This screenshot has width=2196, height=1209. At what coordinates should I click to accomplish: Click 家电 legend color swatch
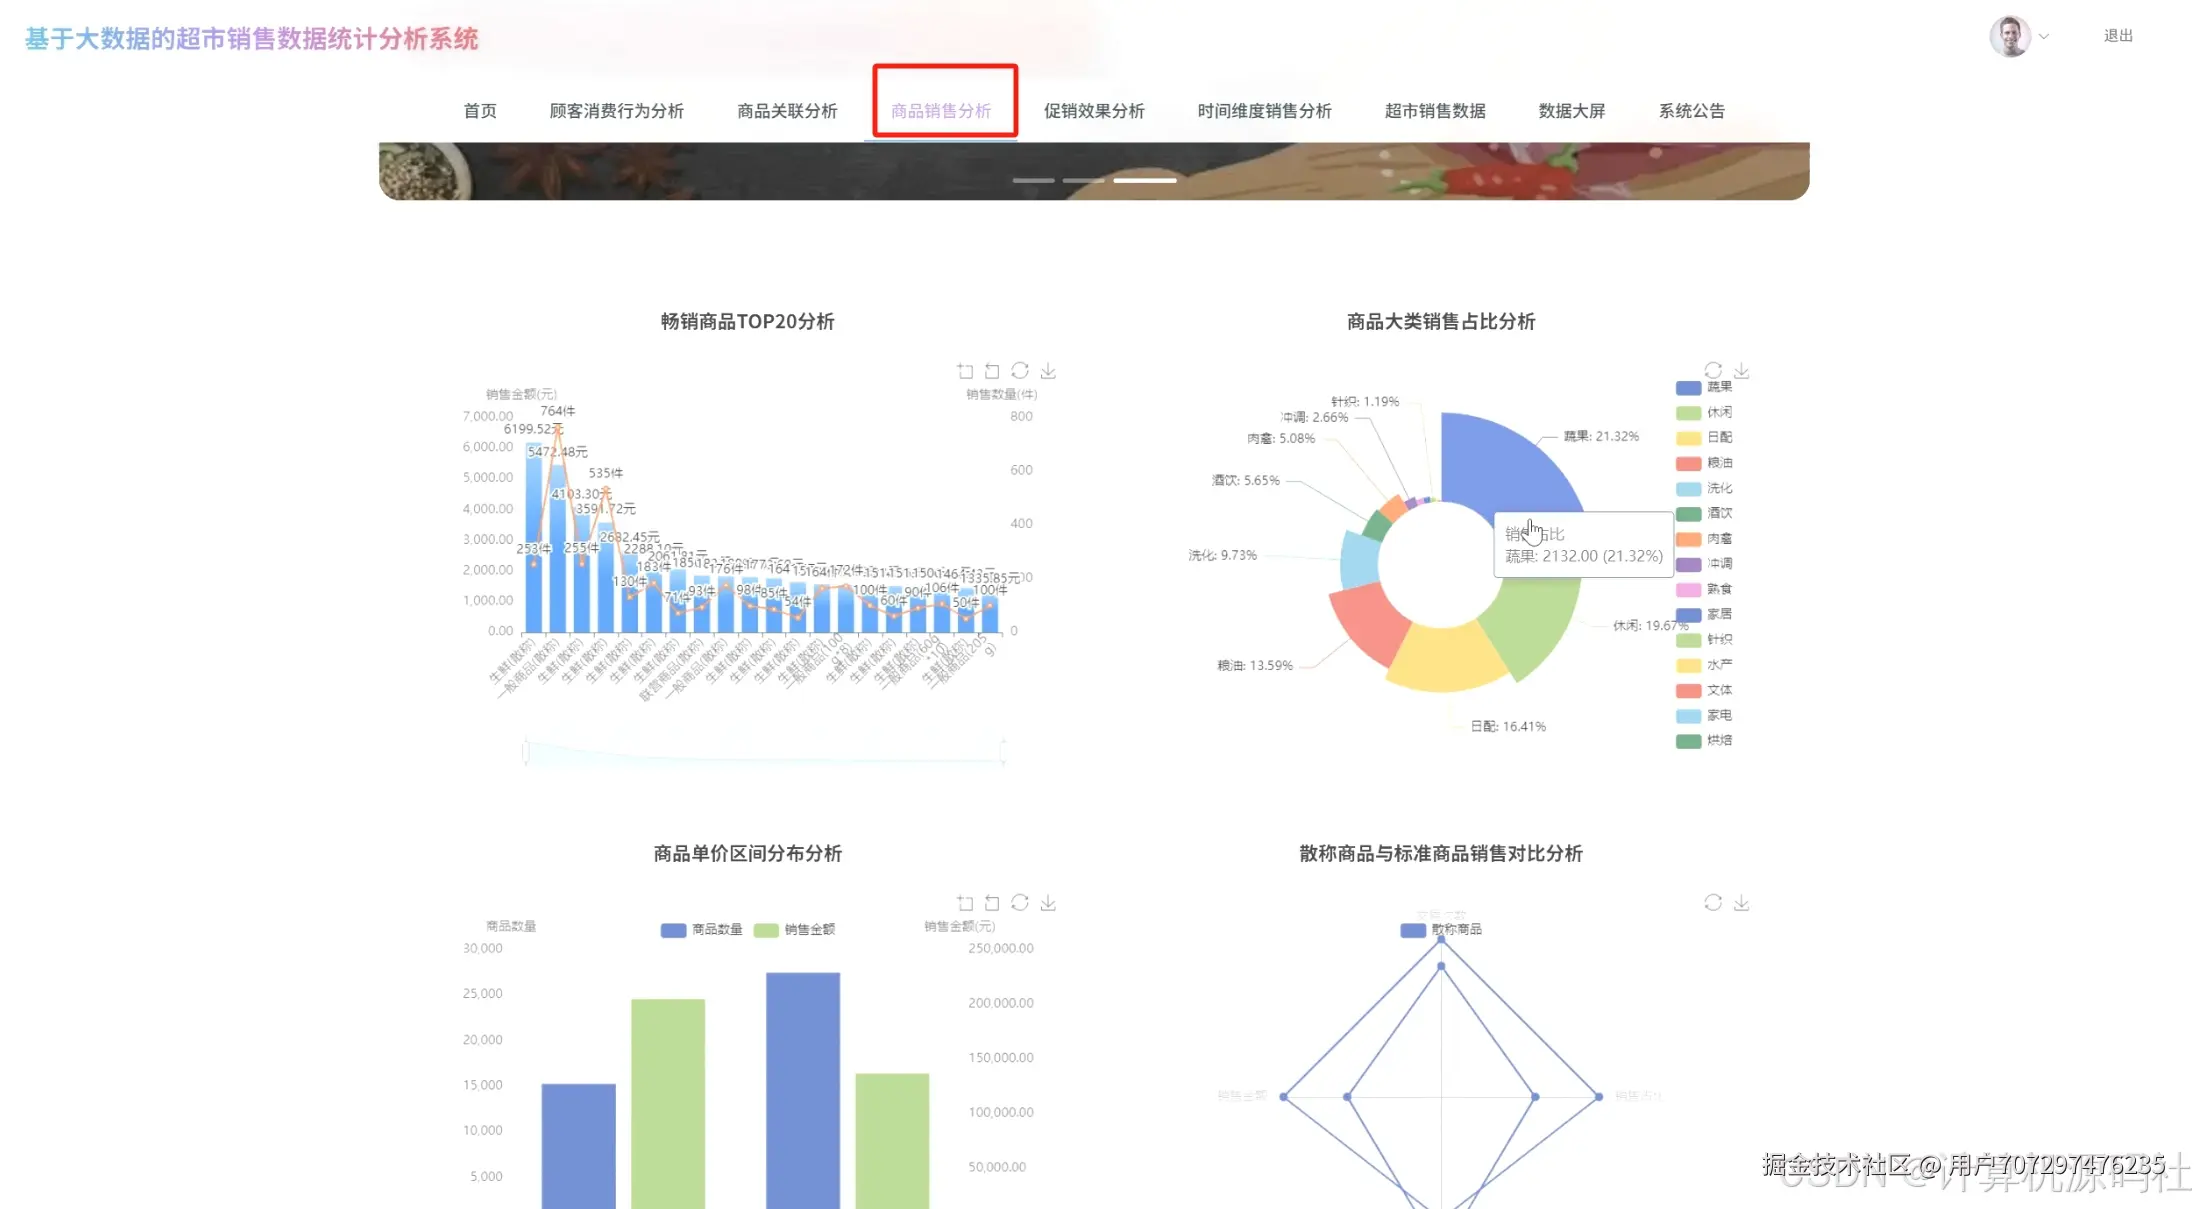tap(1688, 716)
